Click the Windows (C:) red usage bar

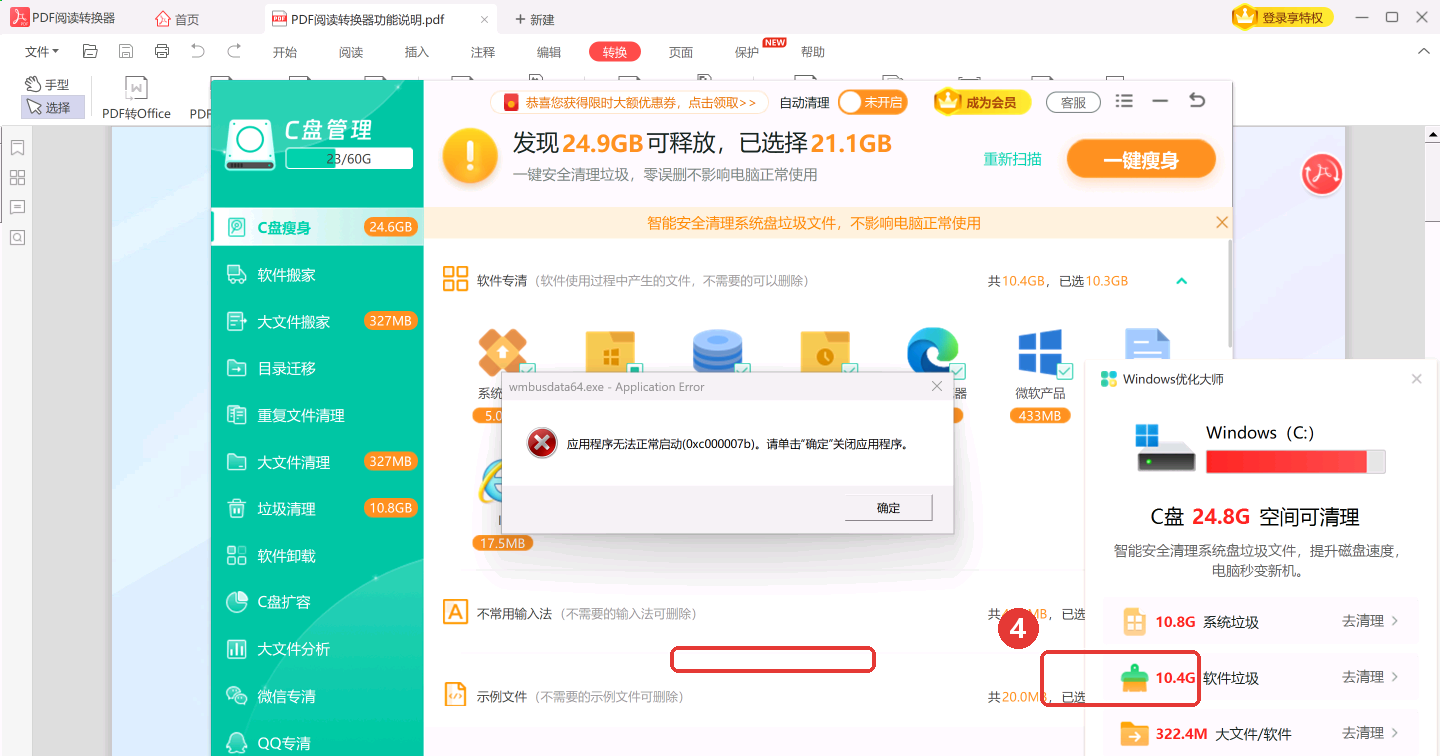[1295, 461]
